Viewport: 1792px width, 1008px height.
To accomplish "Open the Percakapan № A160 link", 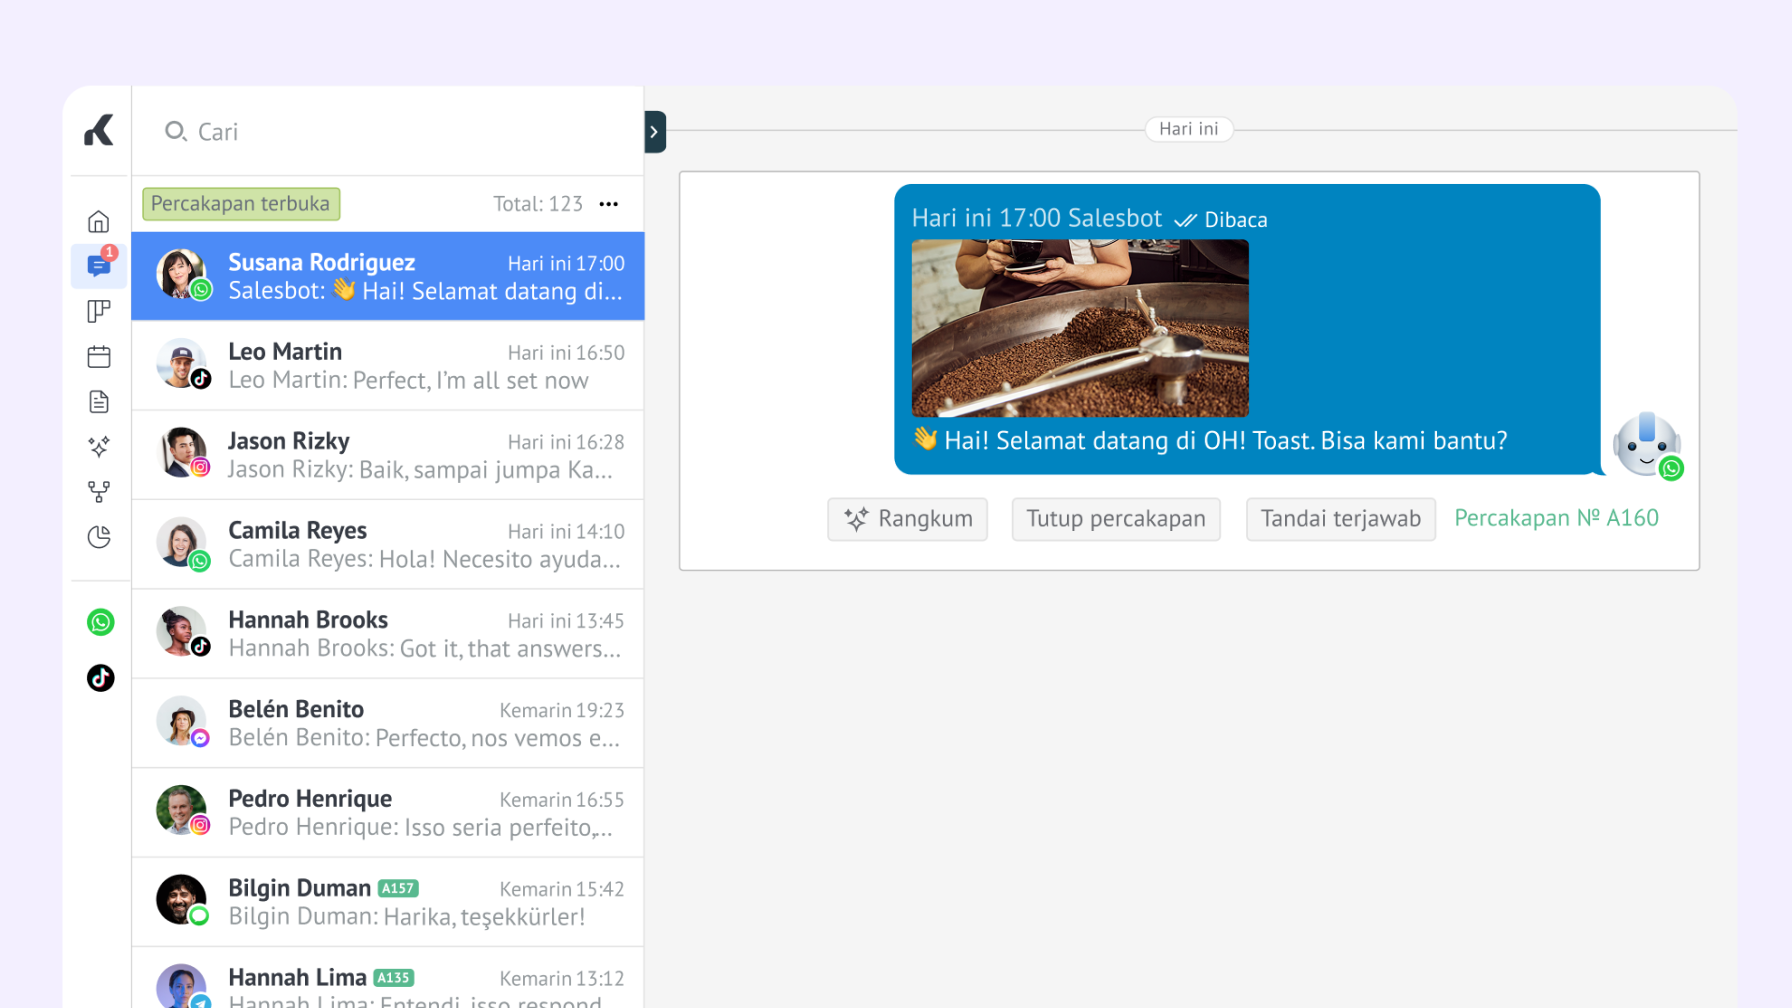I will click(1556, 518).
